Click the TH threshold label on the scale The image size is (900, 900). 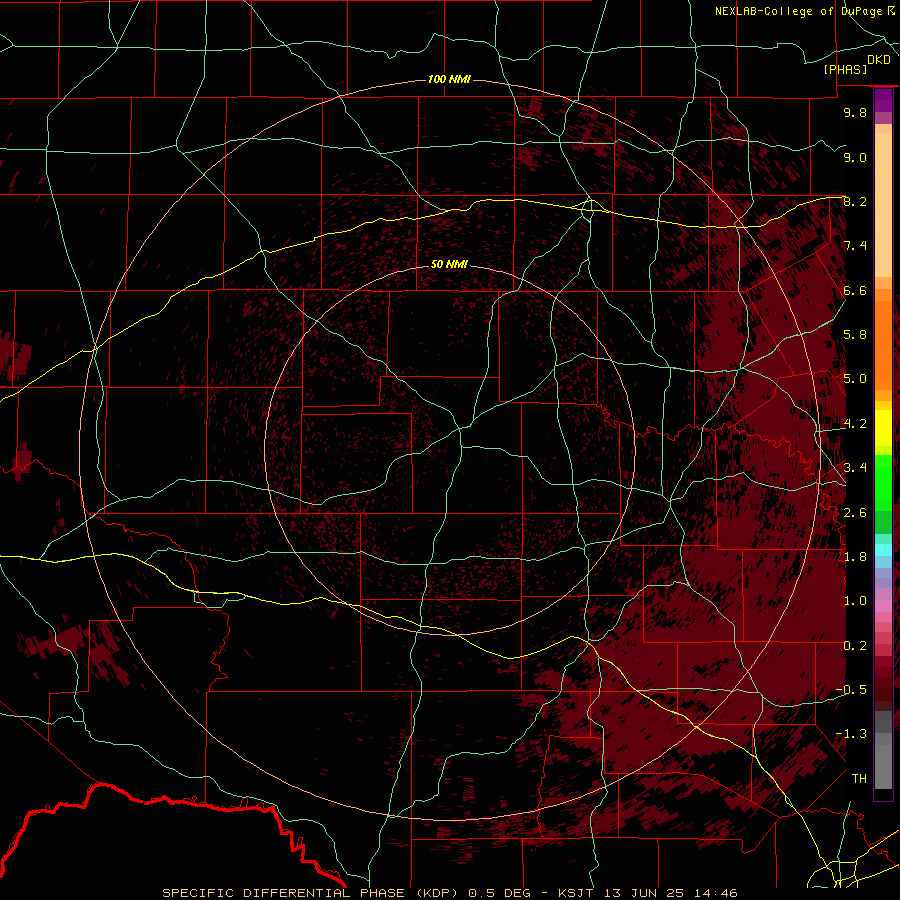click(x=859, y=779)
